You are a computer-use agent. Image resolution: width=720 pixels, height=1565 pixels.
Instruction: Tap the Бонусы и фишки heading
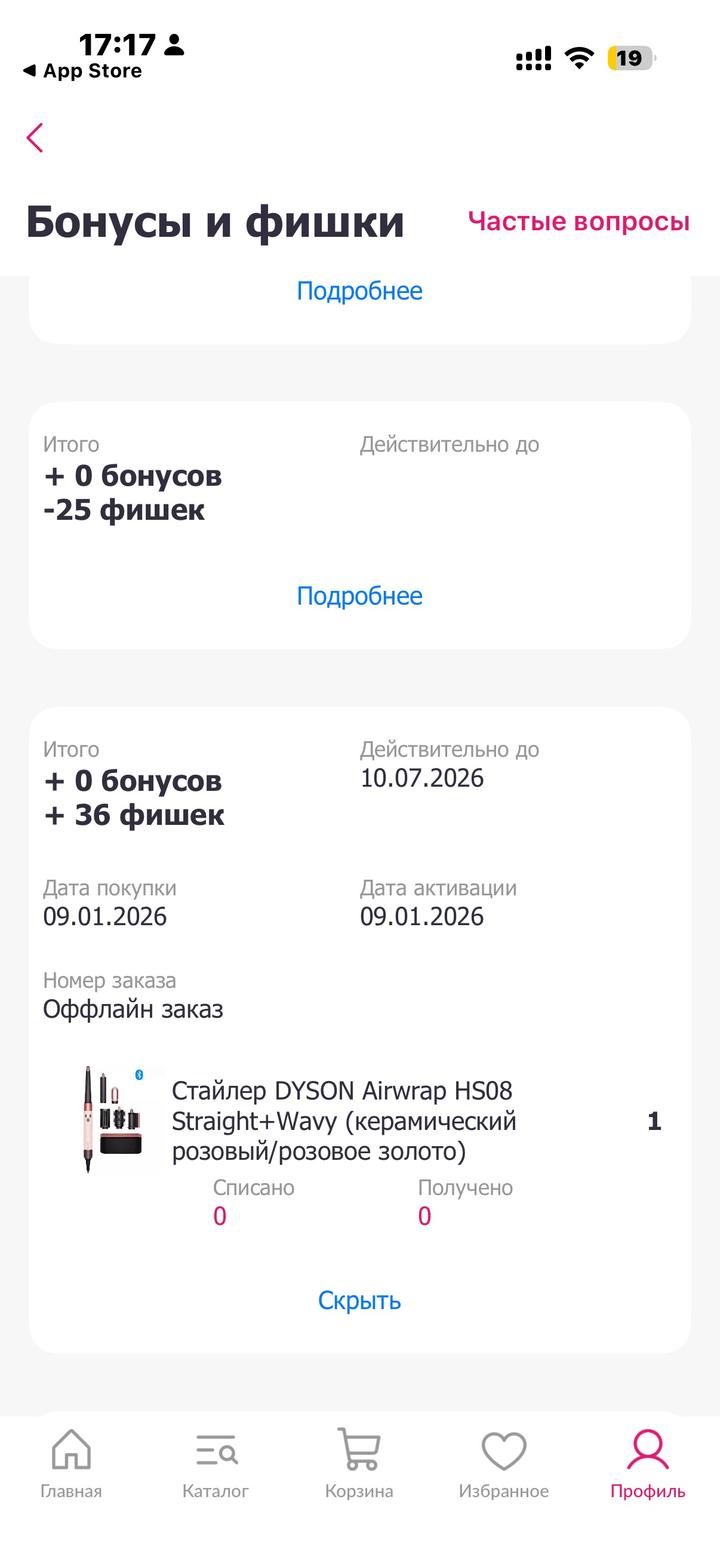tap(215, 221)
